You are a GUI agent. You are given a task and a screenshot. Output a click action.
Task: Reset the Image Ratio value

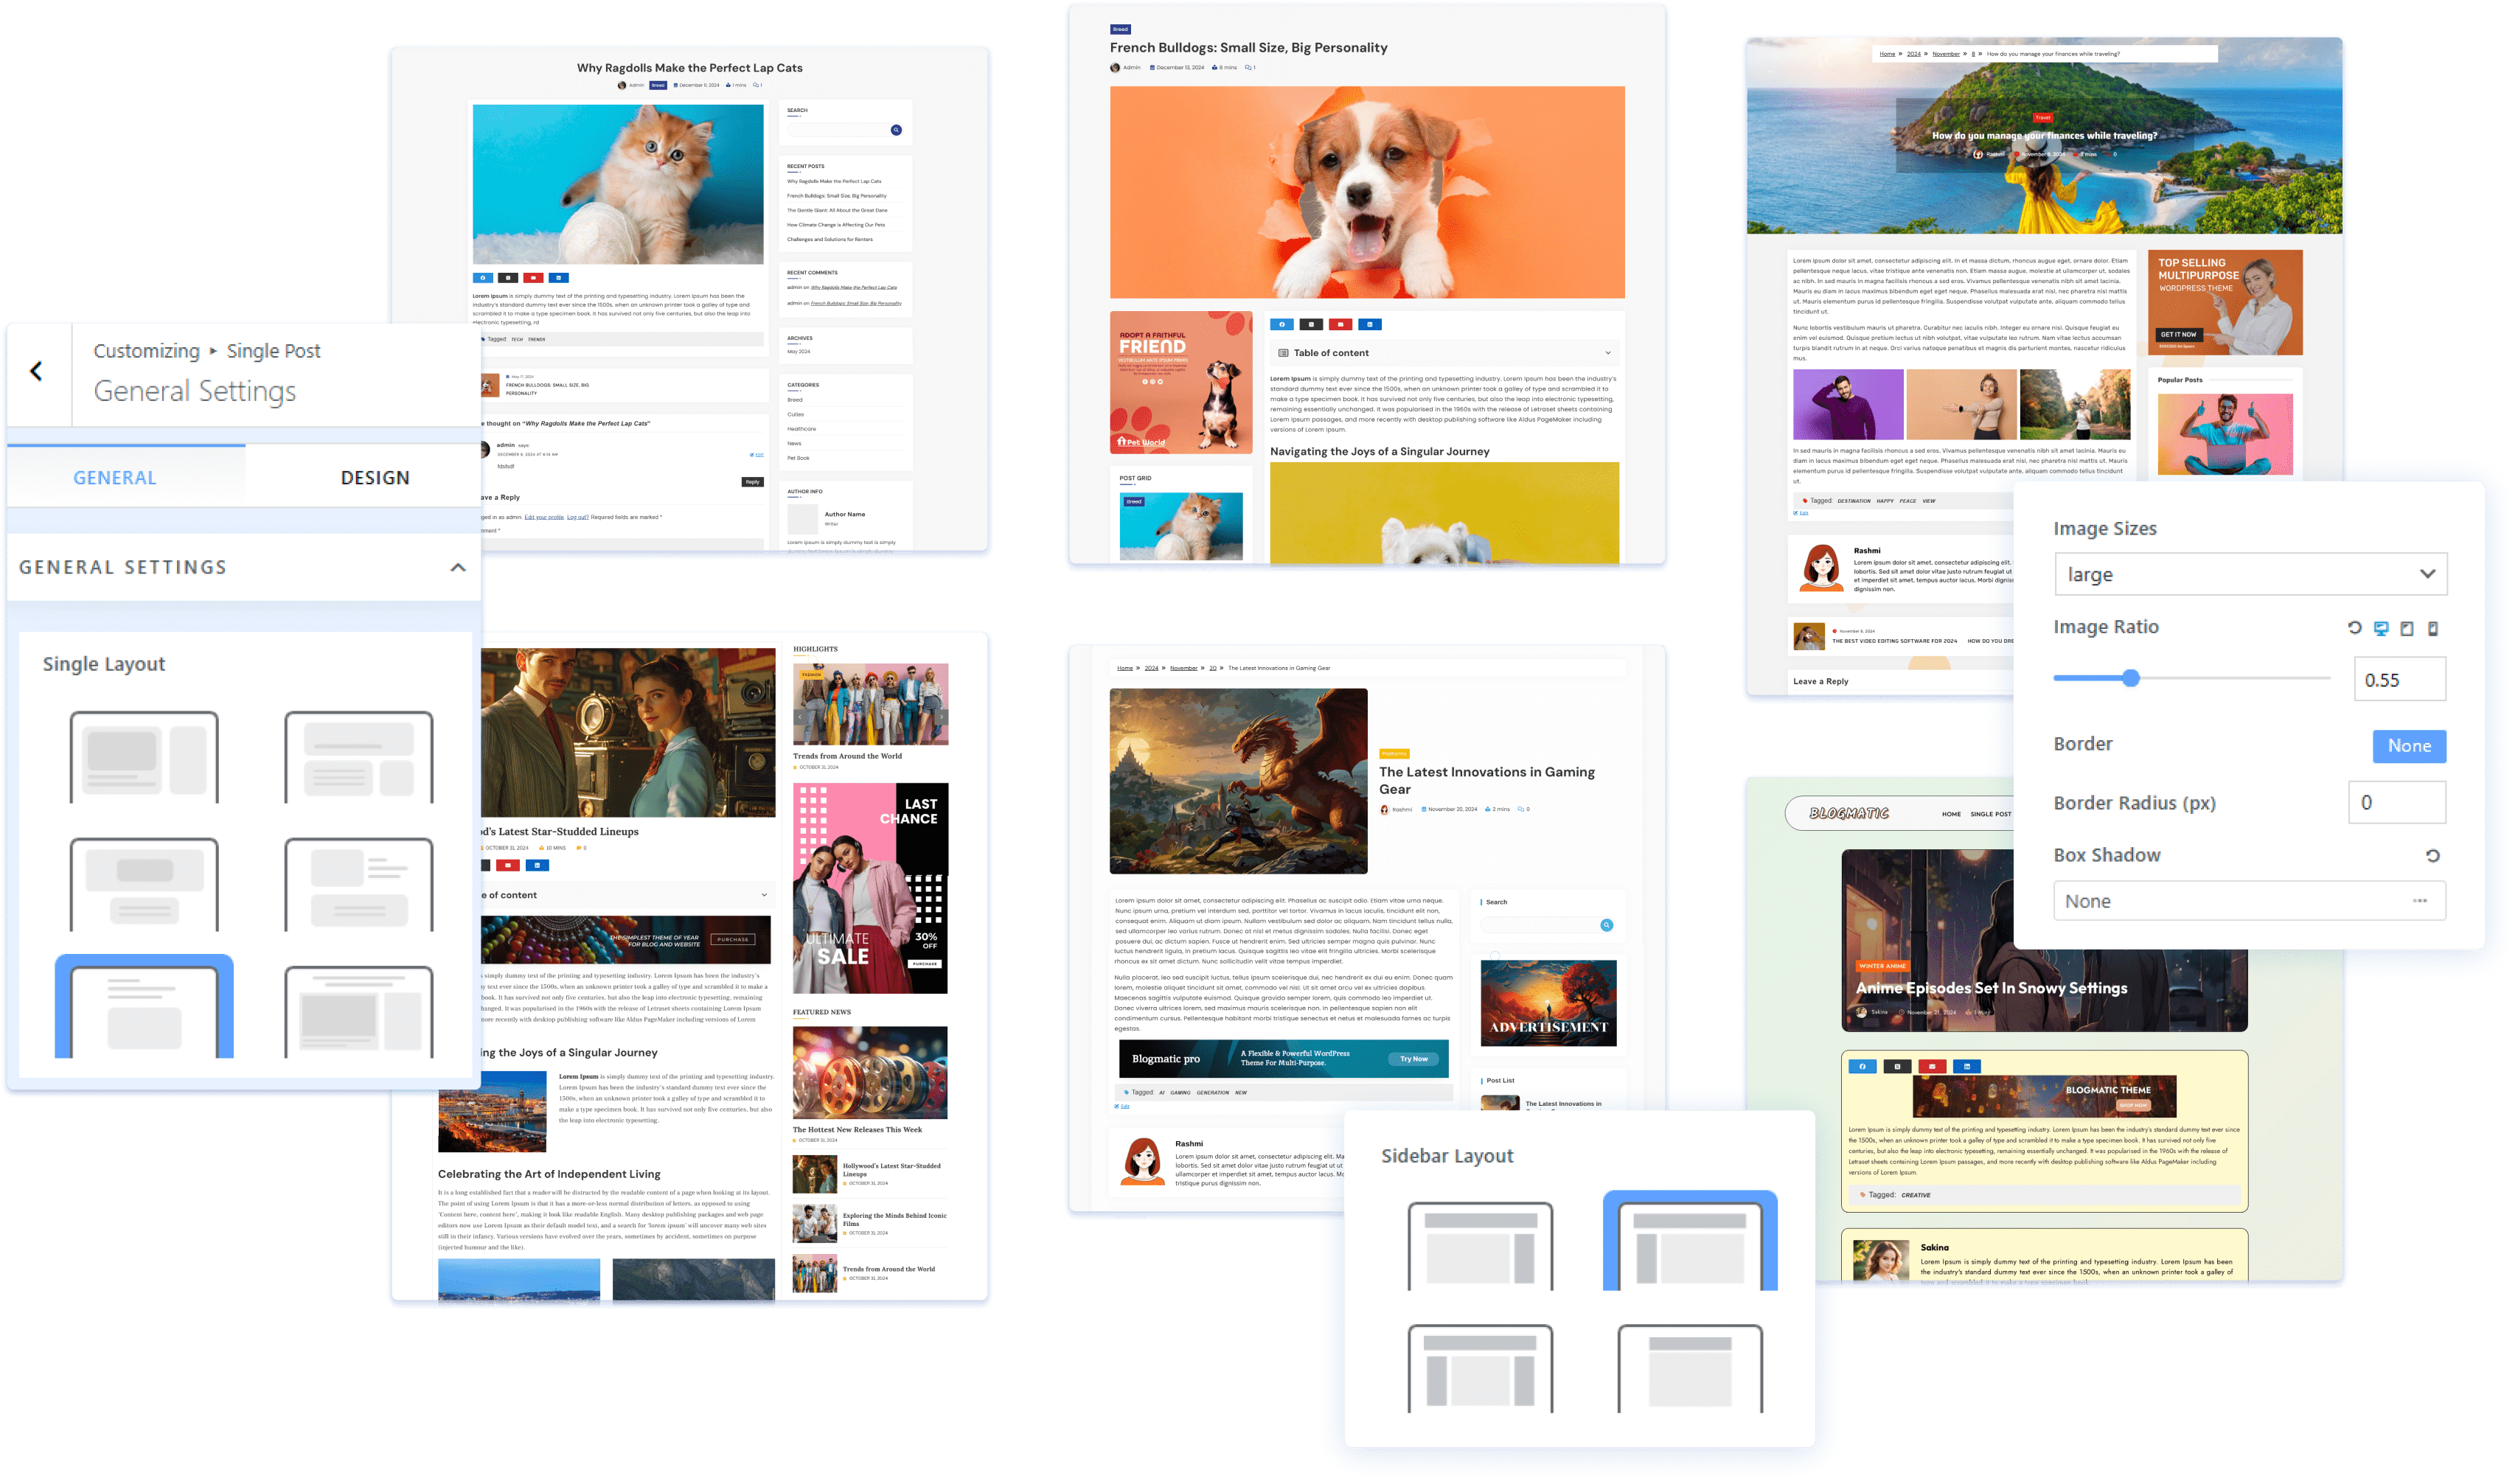point(2354,628)
